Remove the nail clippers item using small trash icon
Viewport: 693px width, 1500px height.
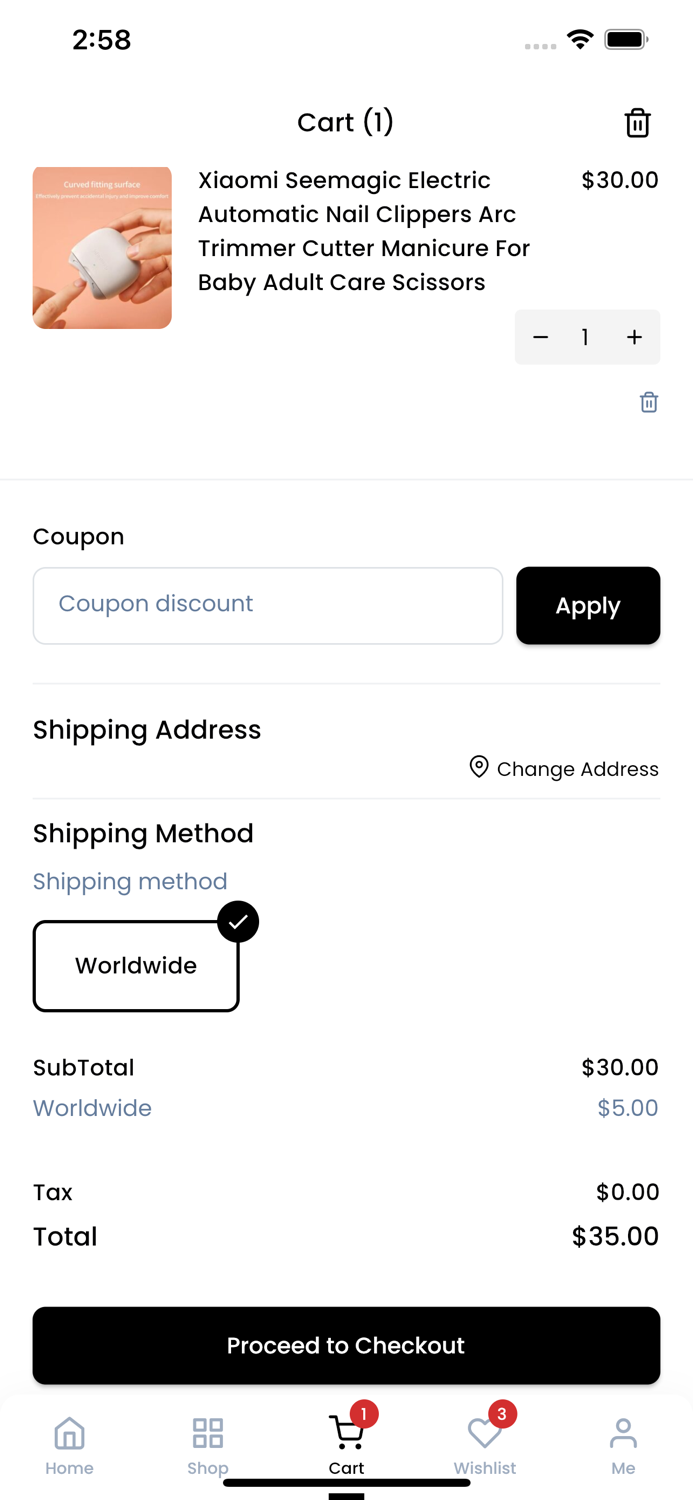(x=649, y=402)
